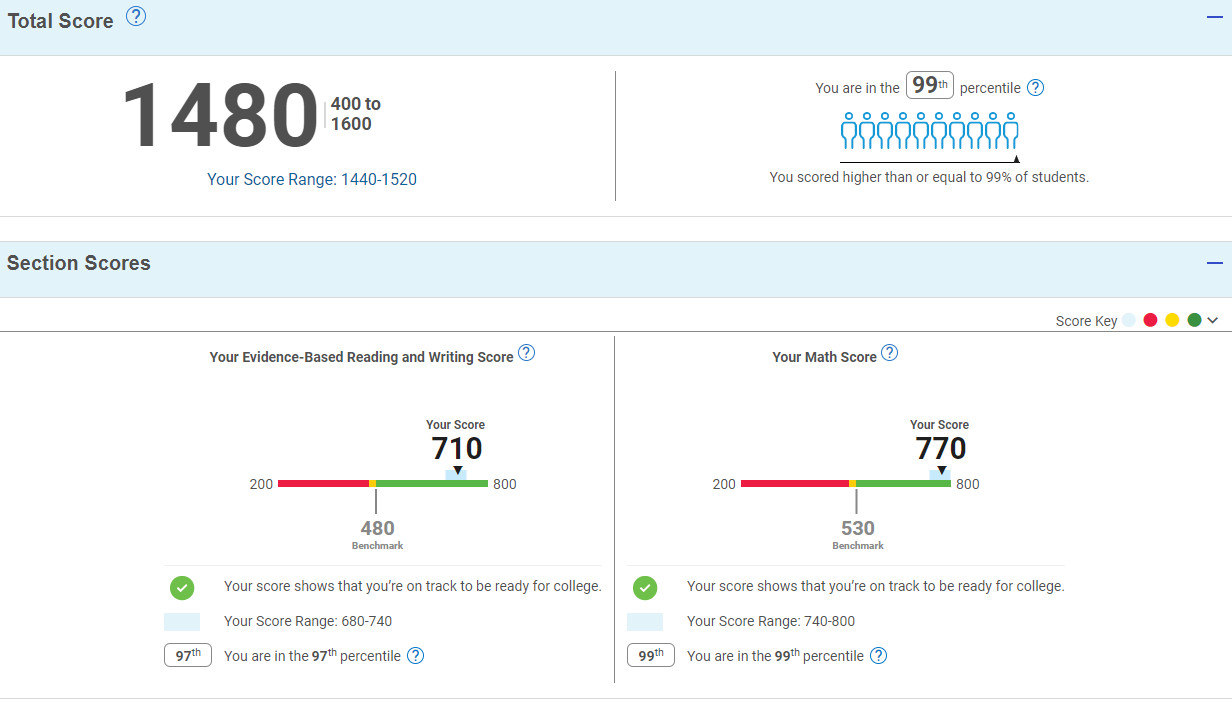This screenshot has height=703, width=1232.
Task: Click the yellow dot in Score Key
Action: click(1172, 321)
